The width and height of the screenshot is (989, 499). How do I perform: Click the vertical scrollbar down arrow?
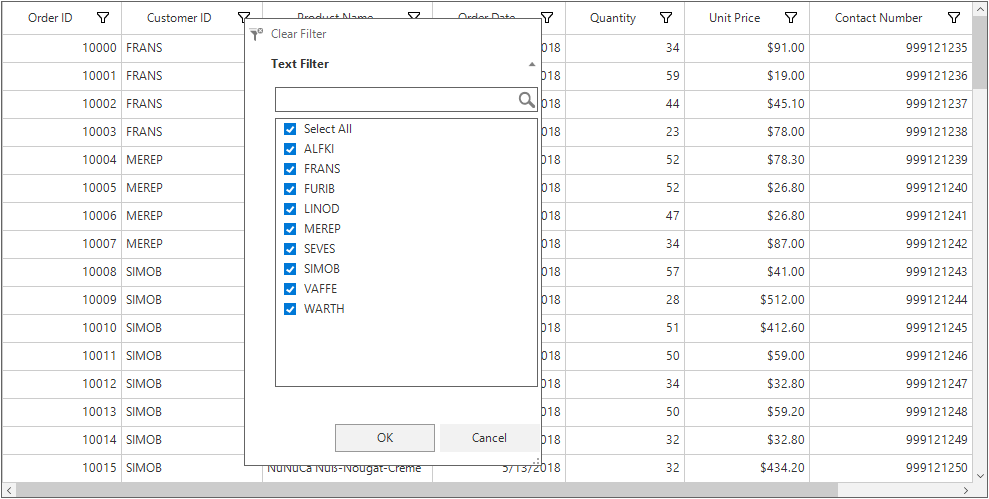click(981, 475)
